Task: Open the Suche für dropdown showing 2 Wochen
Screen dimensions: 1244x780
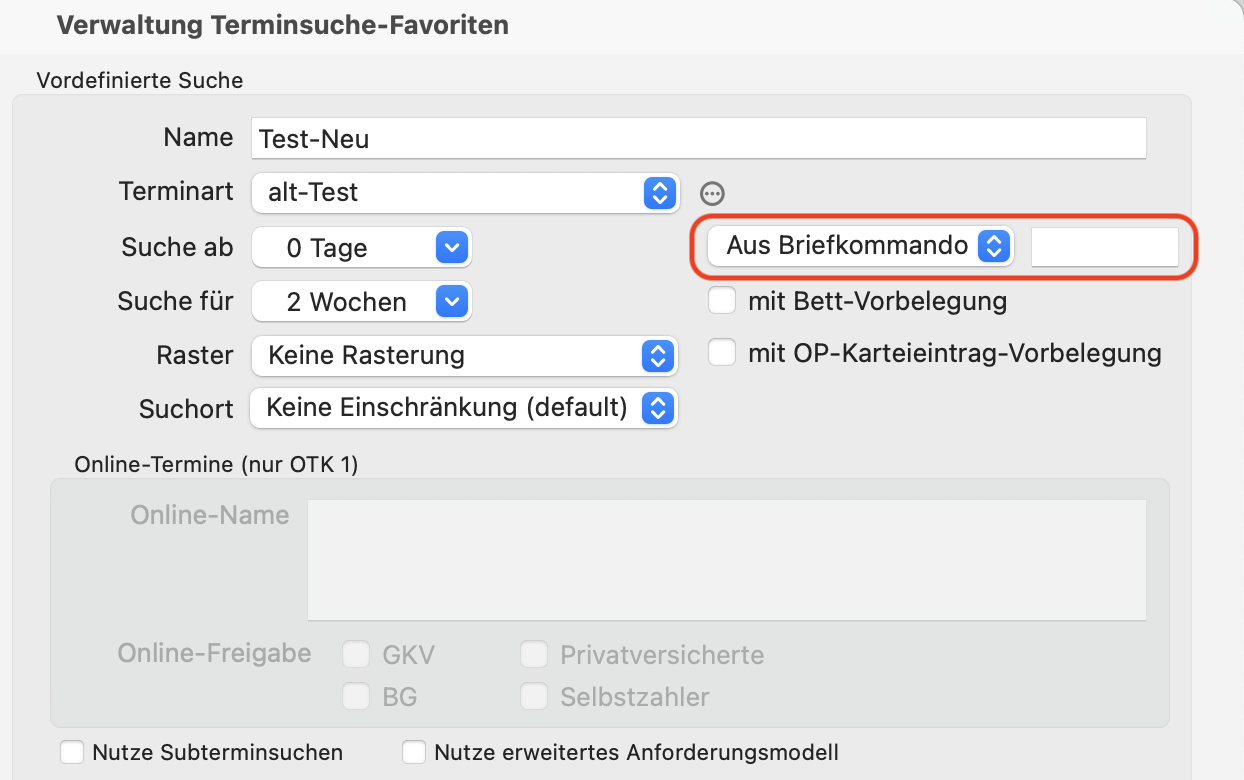Action: tap(361, 302)
